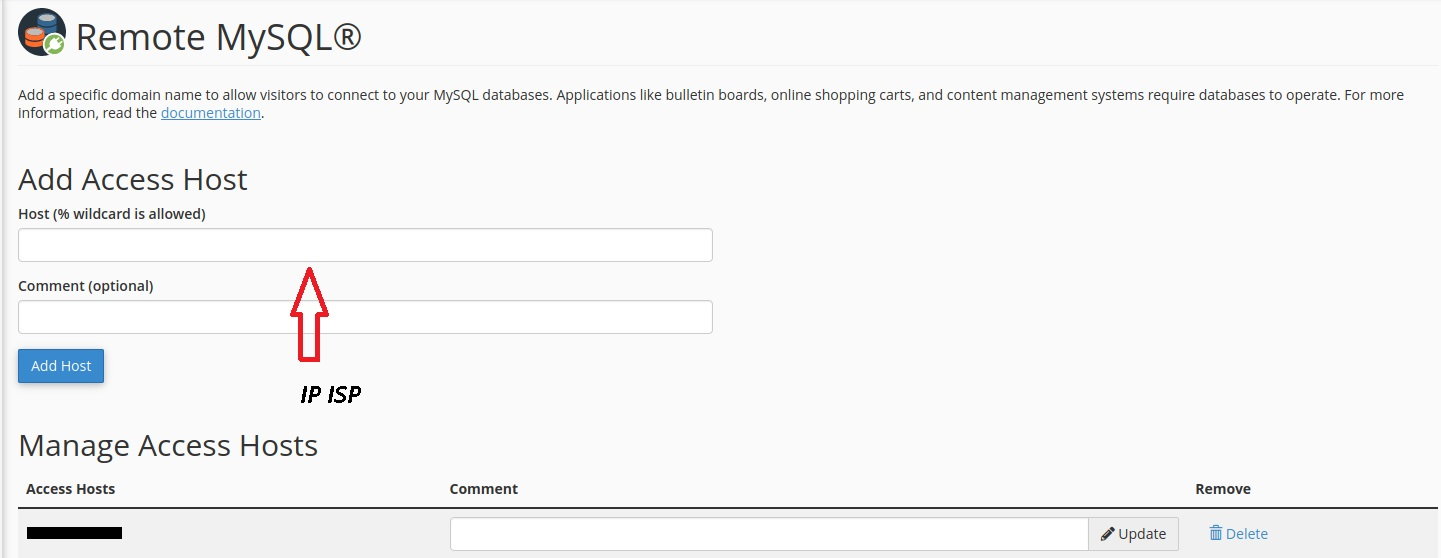Click the trash can icon beside Delete
Viewport: 1441px width, 558px height.
pyautogui.click(x=1215, y=534)
